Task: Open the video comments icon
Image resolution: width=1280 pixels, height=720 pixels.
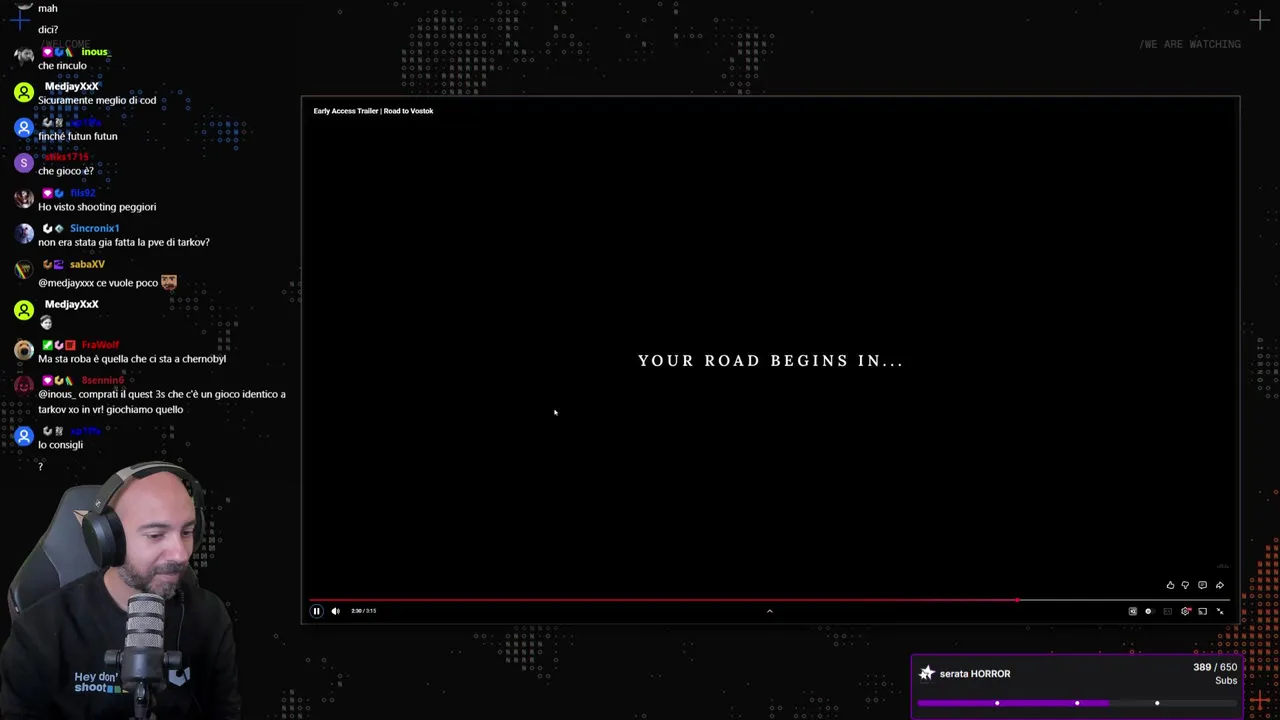Action: pos(1202,585)
